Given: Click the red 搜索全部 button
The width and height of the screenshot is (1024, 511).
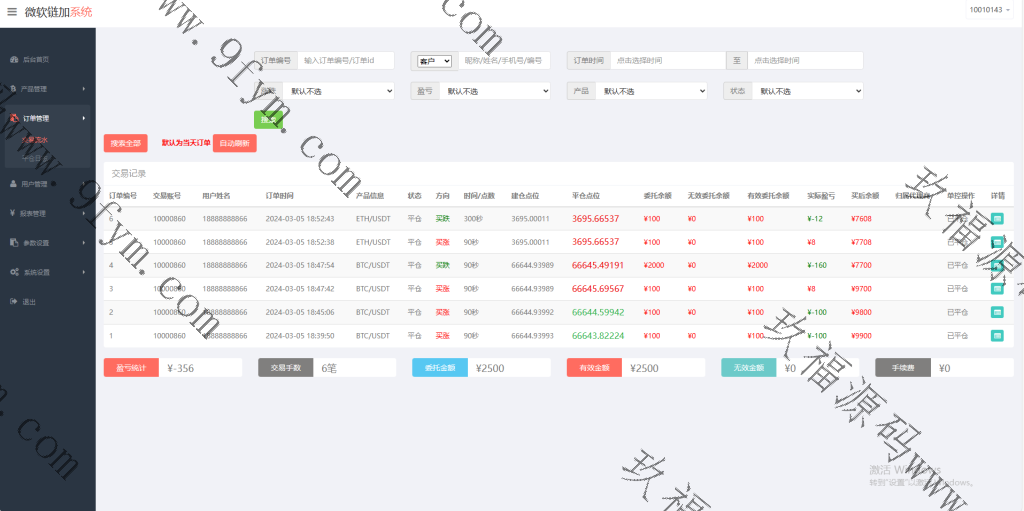Looking at the screenshot, I should 125,143.
